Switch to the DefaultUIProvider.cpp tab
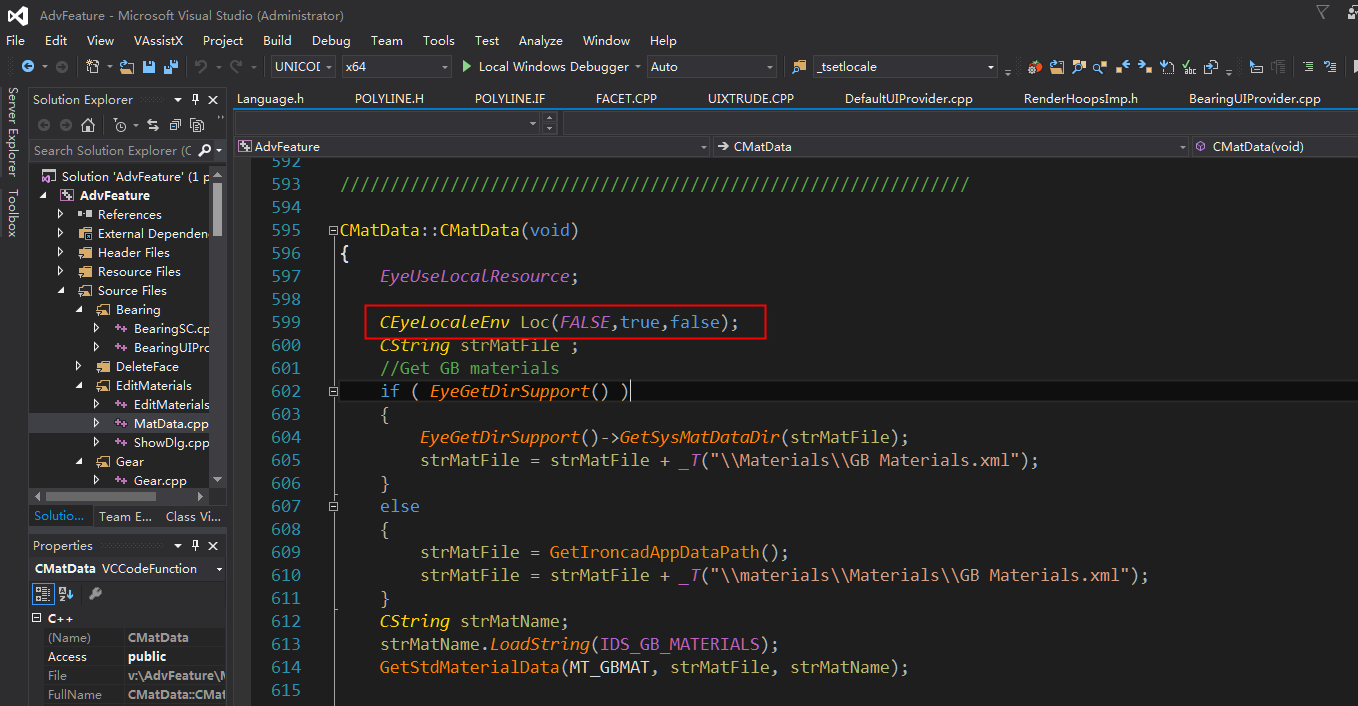 pos(908,99)
